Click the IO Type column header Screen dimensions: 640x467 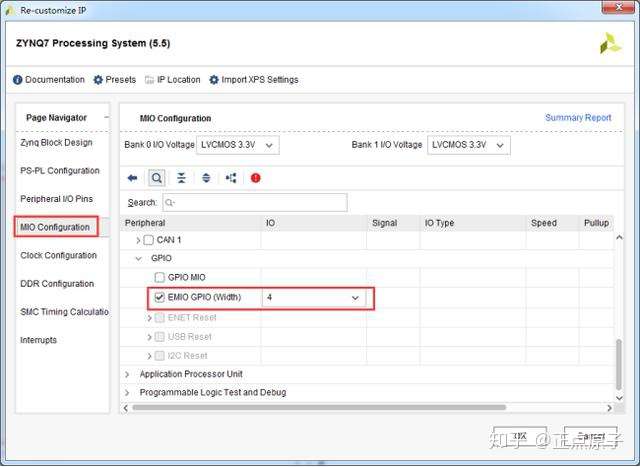click(x=473, y=223)
